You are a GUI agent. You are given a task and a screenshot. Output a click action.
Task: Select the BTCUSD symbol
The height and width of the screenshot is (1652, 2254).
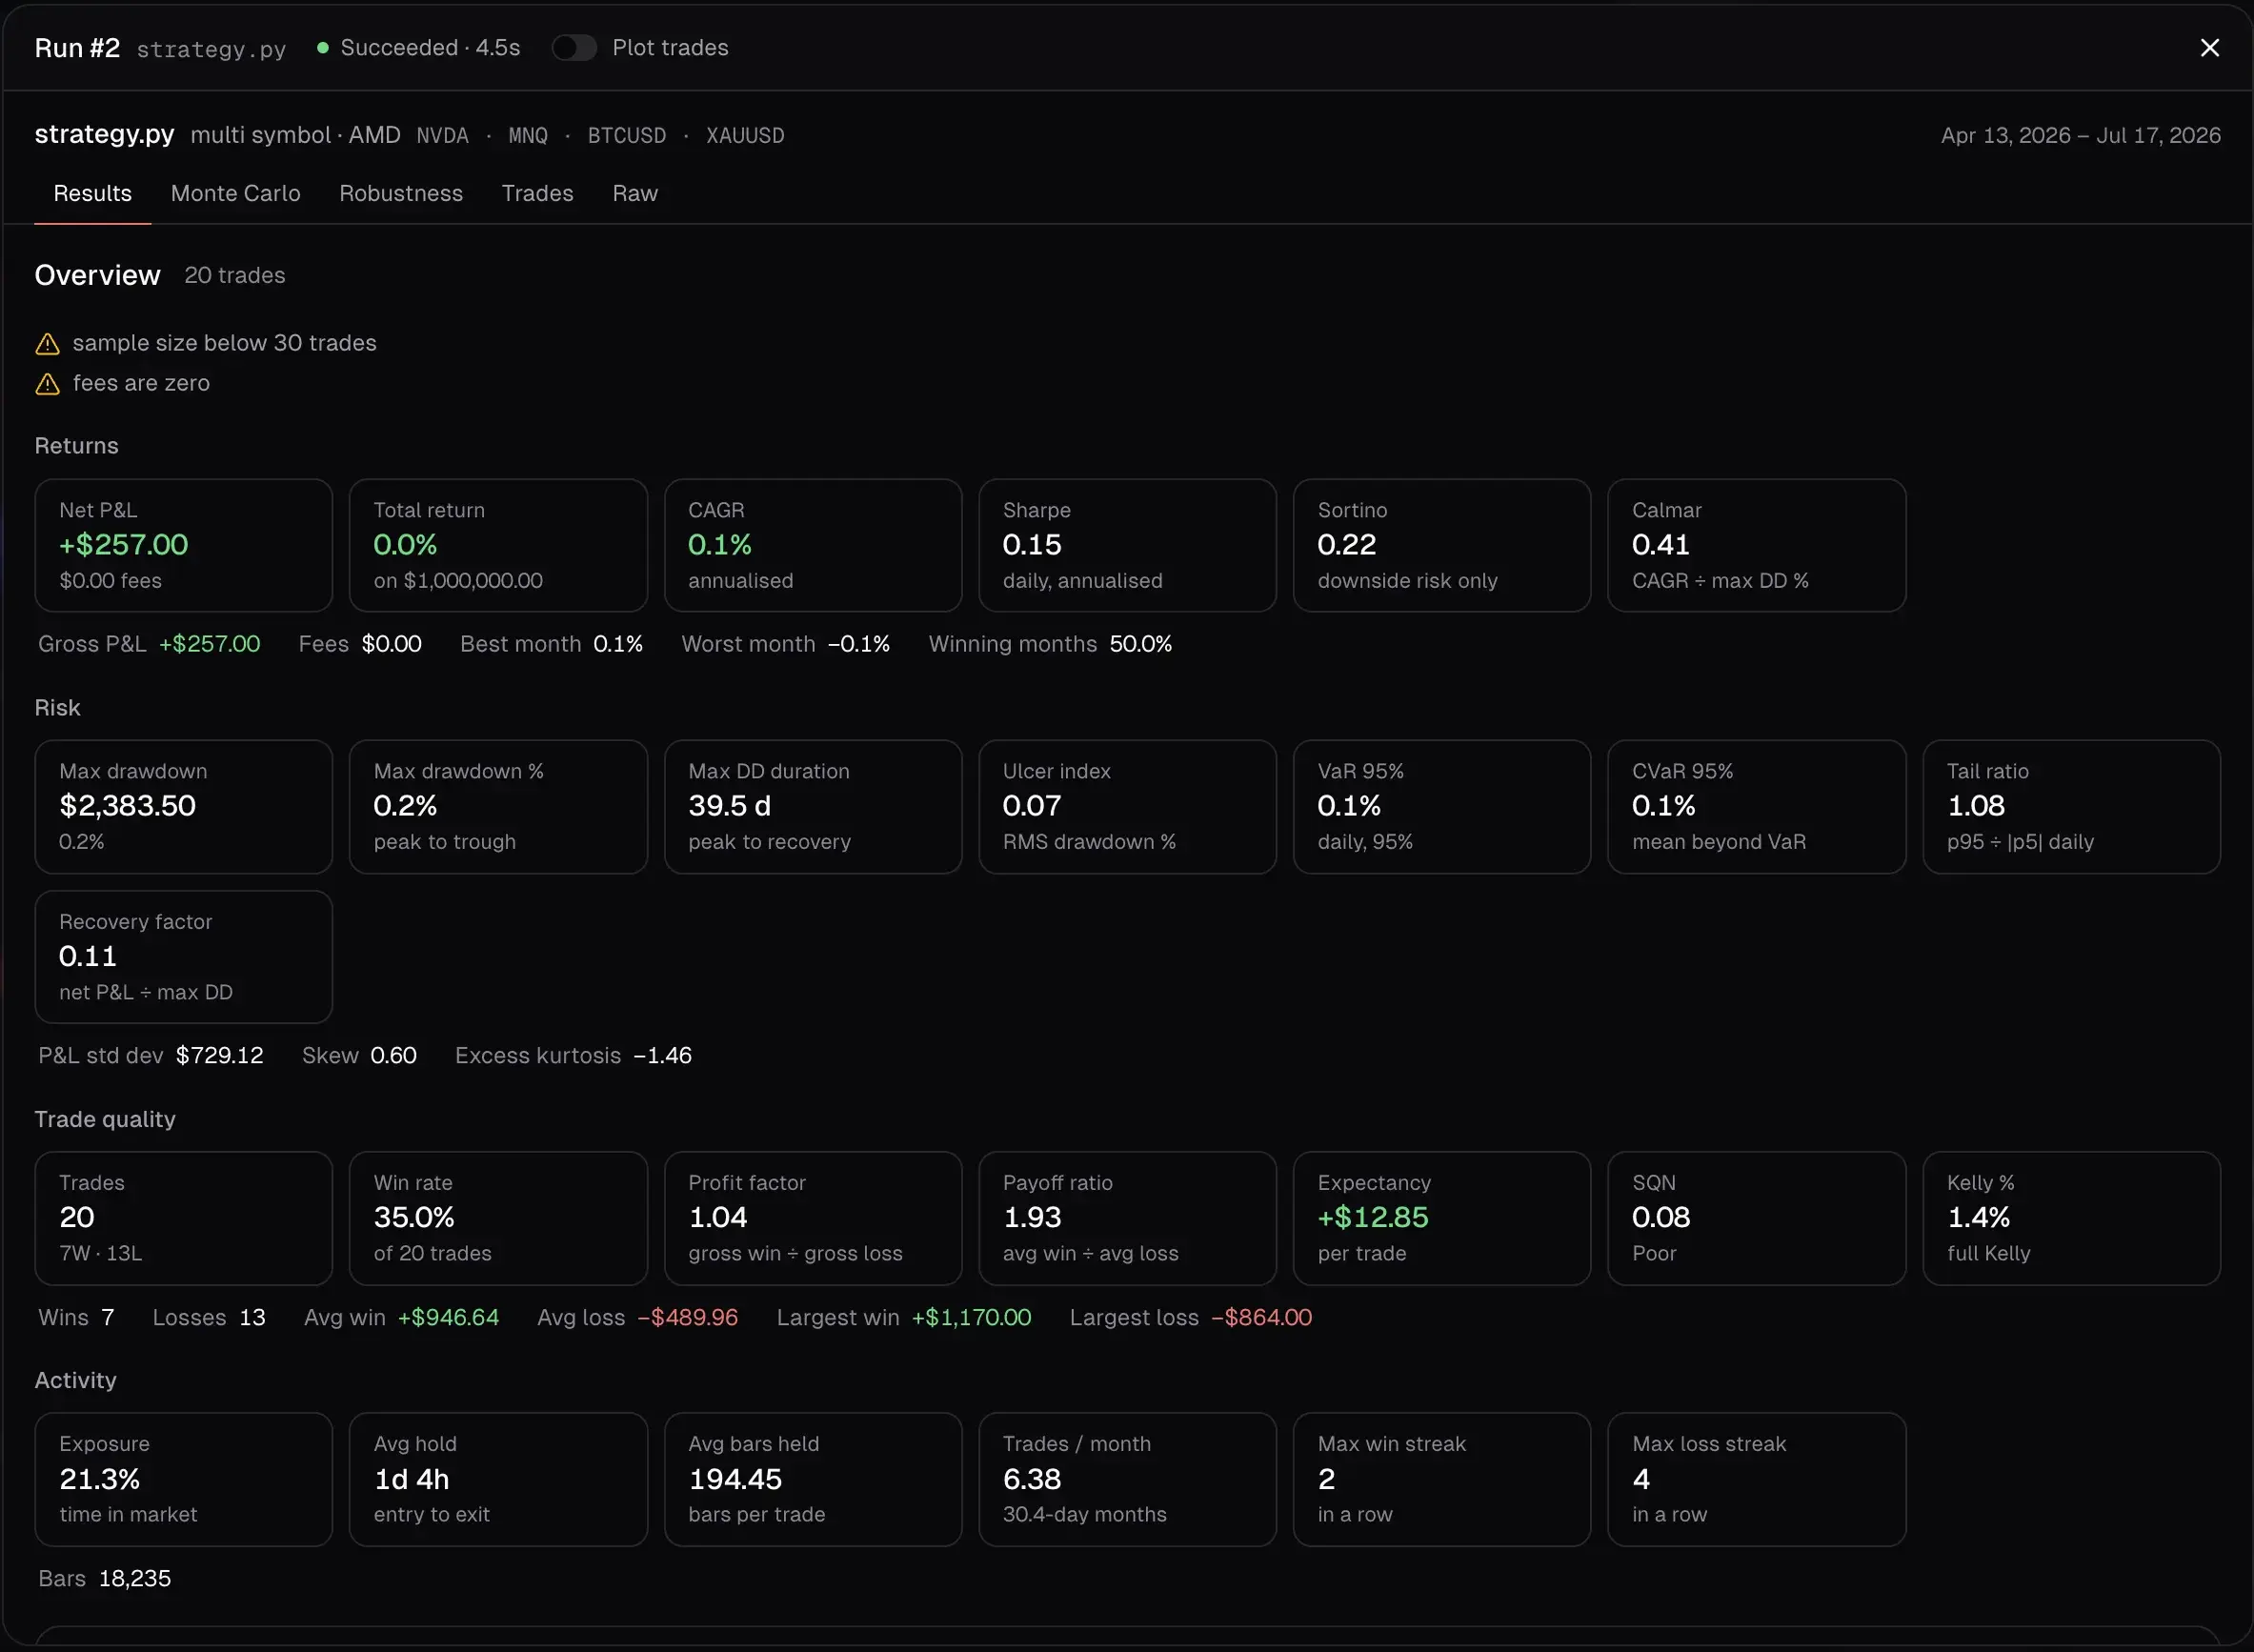(x=627, y=135)
